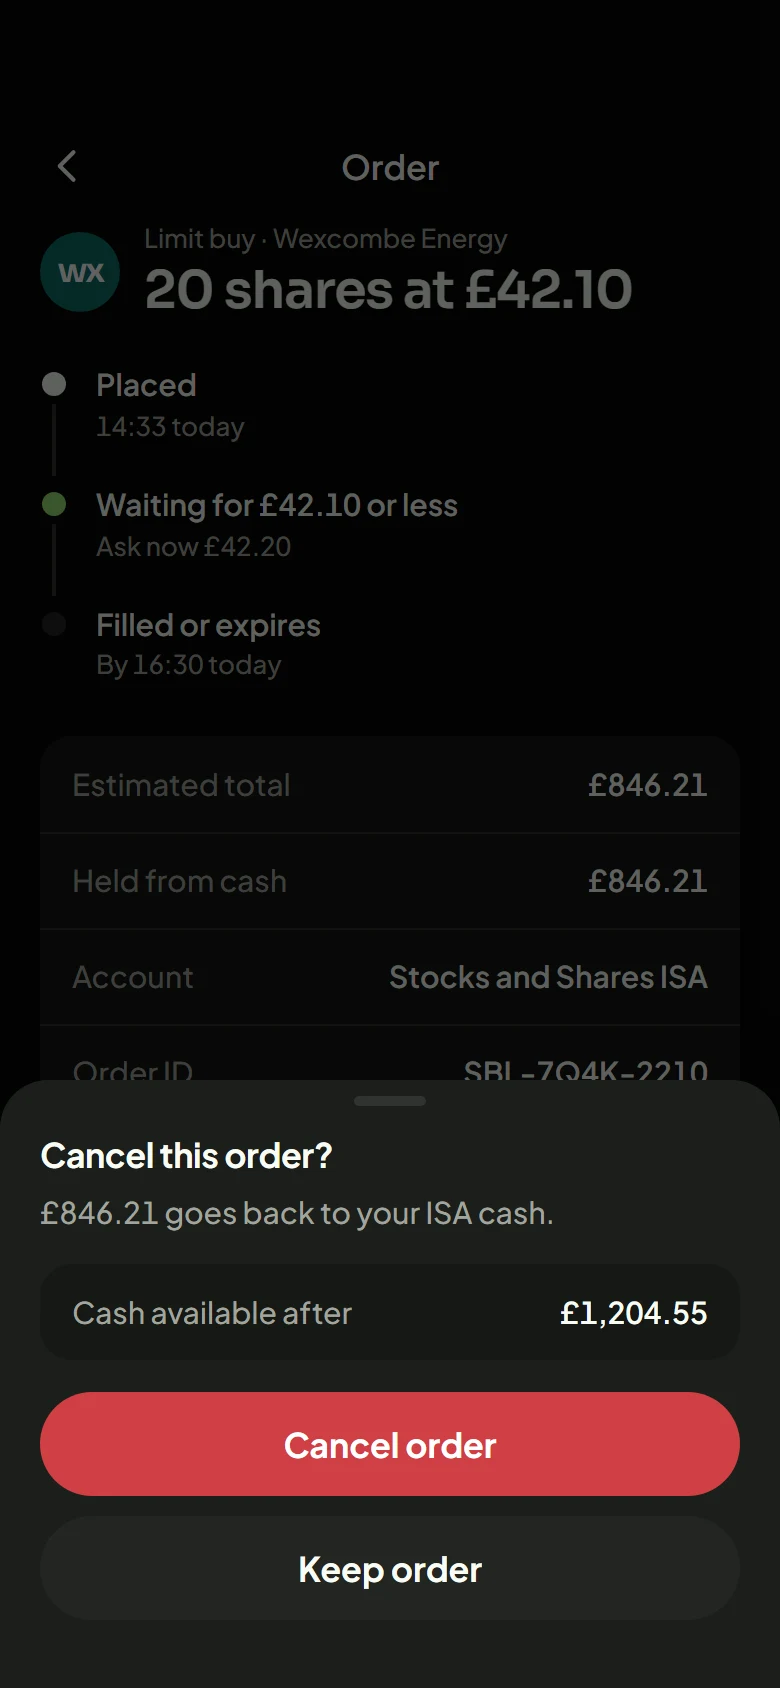Tap the Order page title
Screen dimensions: 780x1688
pos(390,168)
